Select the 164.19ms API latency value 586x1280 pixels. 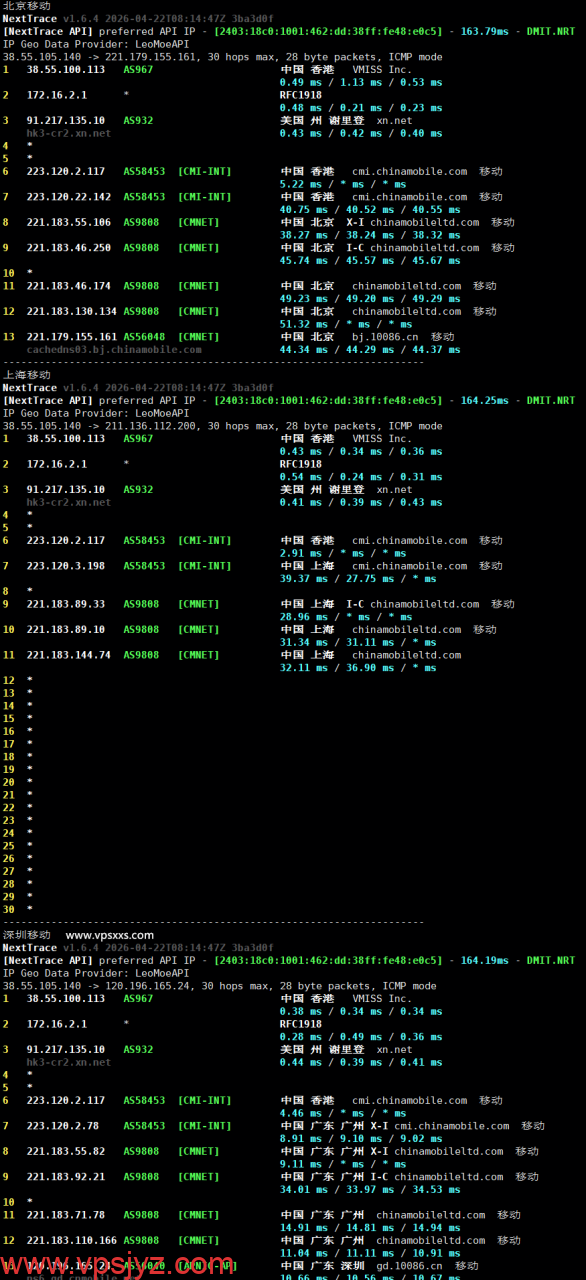[484, 961]
